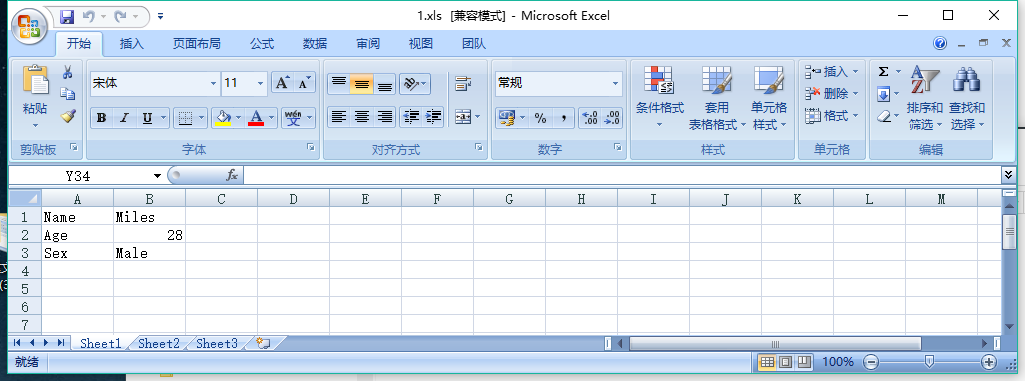Adjust the zoom slider handle

(x=929, y=361)
